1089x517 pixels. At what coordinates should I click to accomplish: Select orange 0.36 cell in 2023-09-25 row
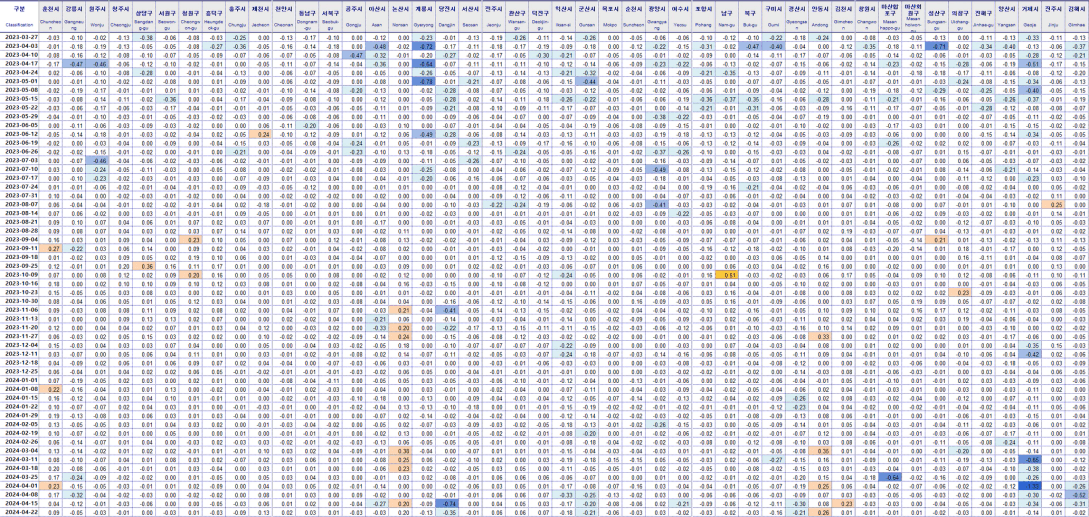pos(145,266)
